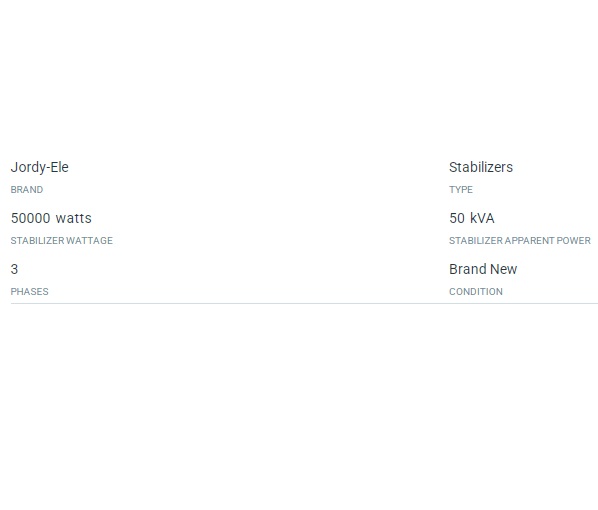Viewport: 598px width, 510px height.
Task: Click the word watts in wattage value
Action: (x=74, y=219)
